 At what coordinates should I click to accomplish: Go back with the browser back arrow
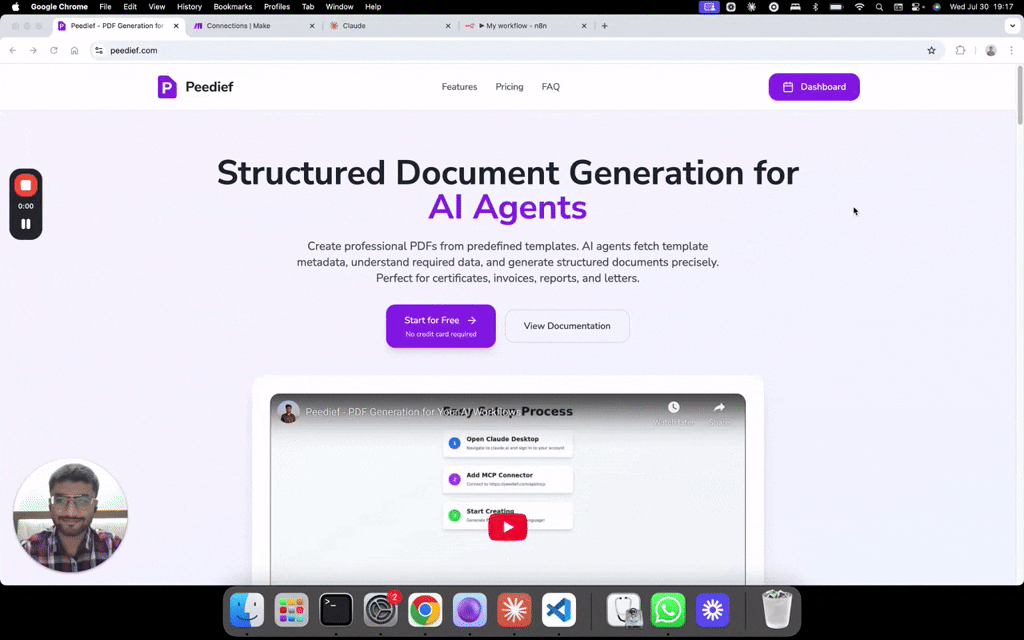13,50
